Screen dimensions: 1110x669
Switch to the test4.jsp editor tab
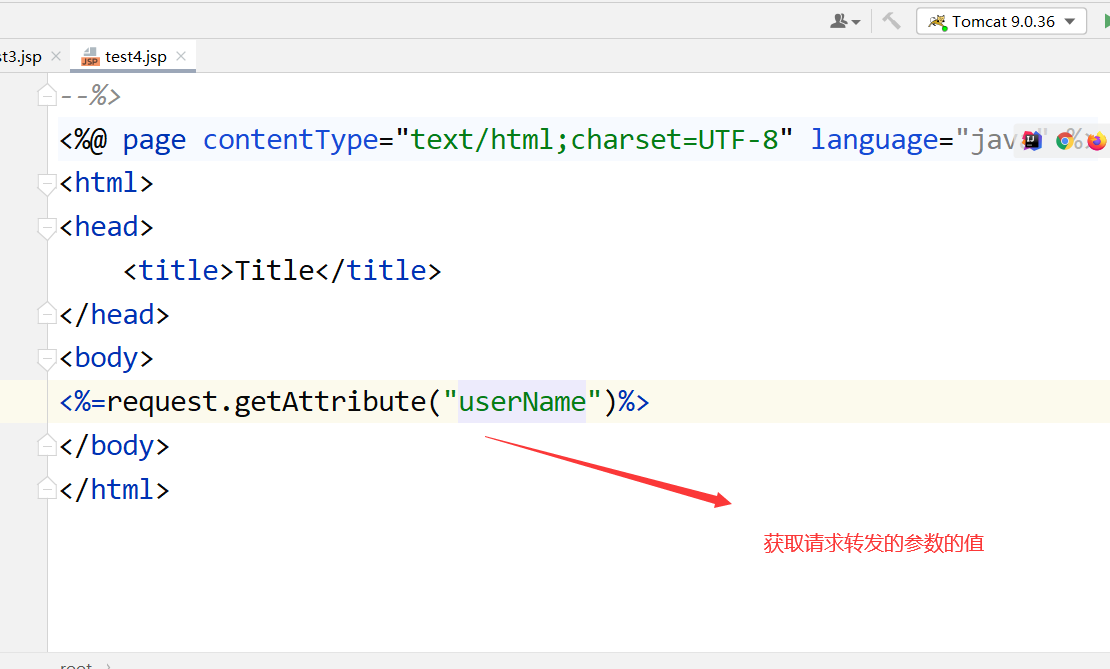[133, 57]
